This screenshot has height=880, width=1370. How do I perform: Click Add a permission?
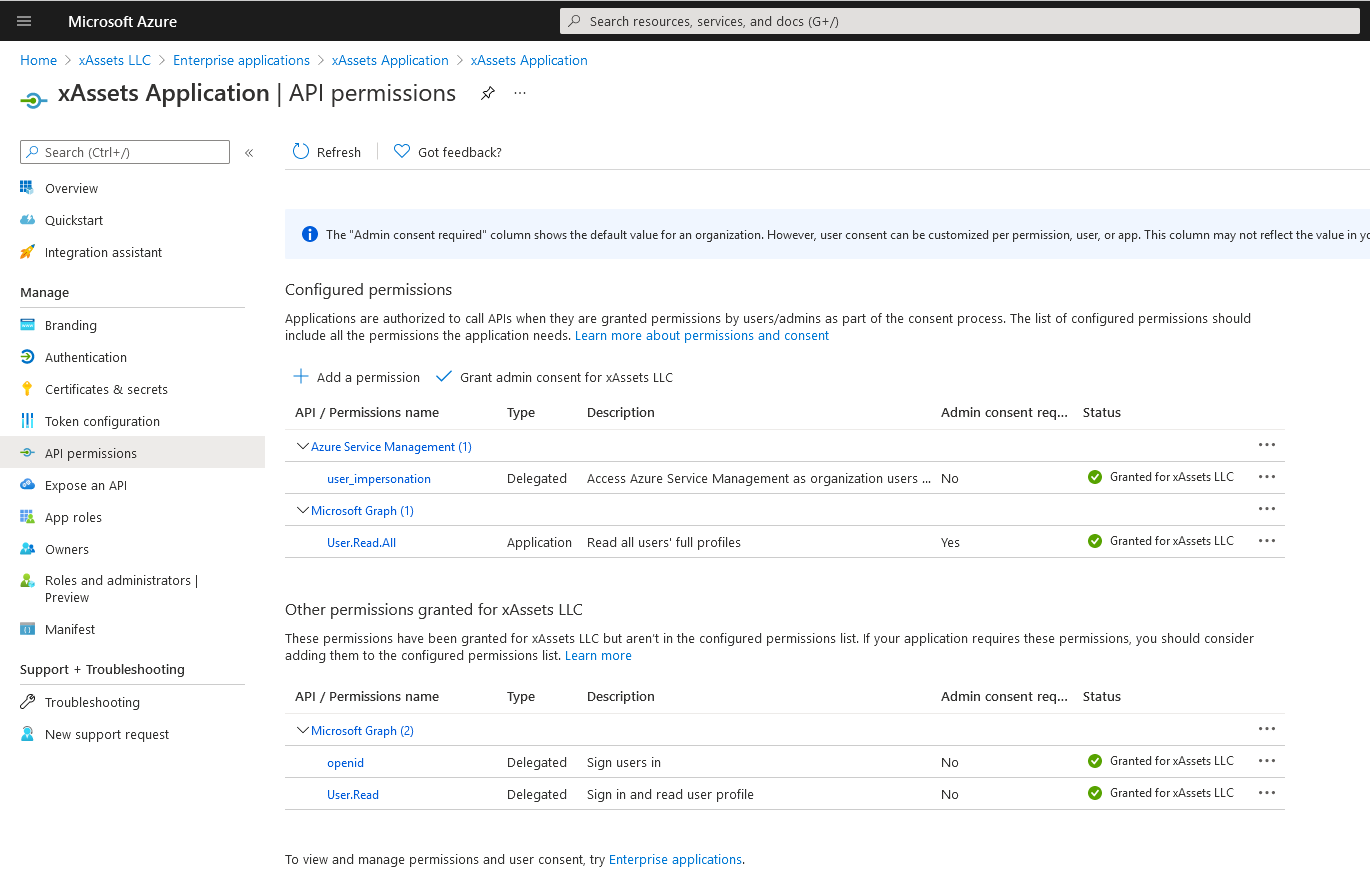pyautogui.click(x=356, y=377)
